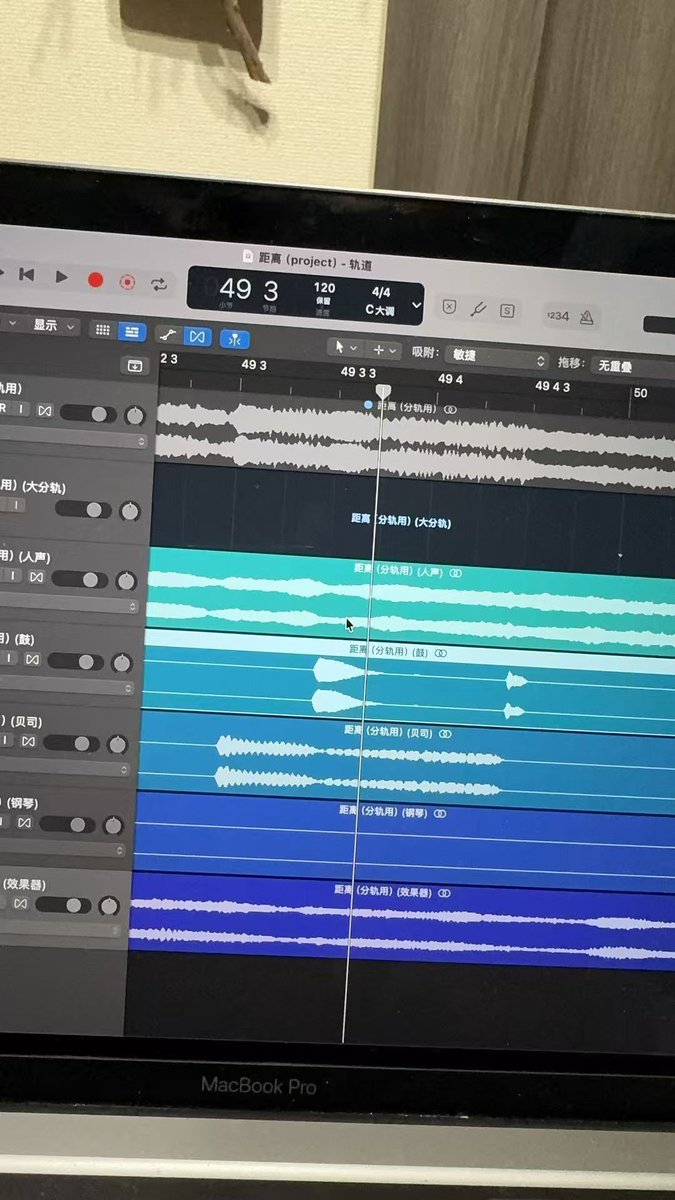Select the 距离 (分轨用) (钢琴) region
675x1200 pixels.
pyautogui.click(x=402, y=842)
